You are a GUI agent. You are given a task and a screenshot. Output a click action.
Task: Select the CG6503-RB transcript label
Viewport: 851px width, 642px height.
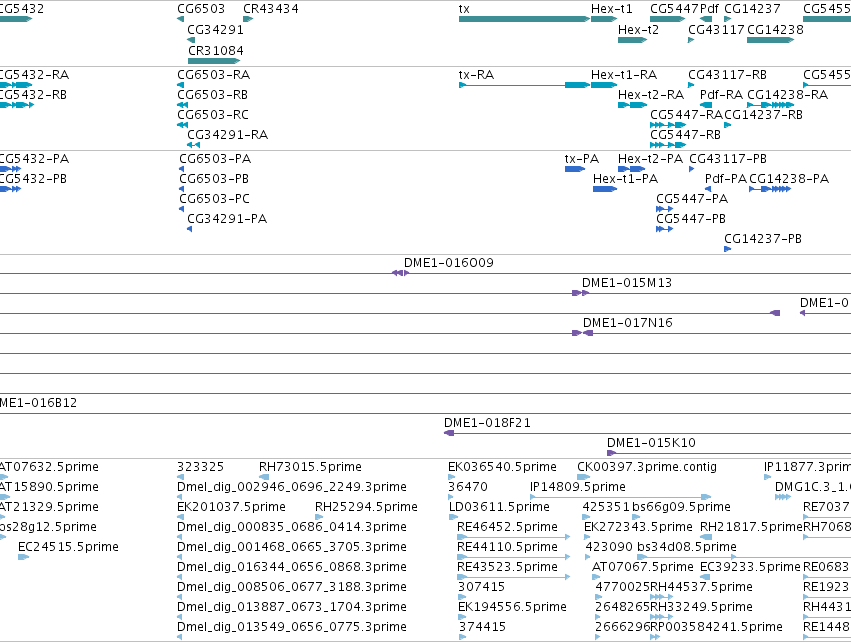pyautogui.click(x=212, y=94)
